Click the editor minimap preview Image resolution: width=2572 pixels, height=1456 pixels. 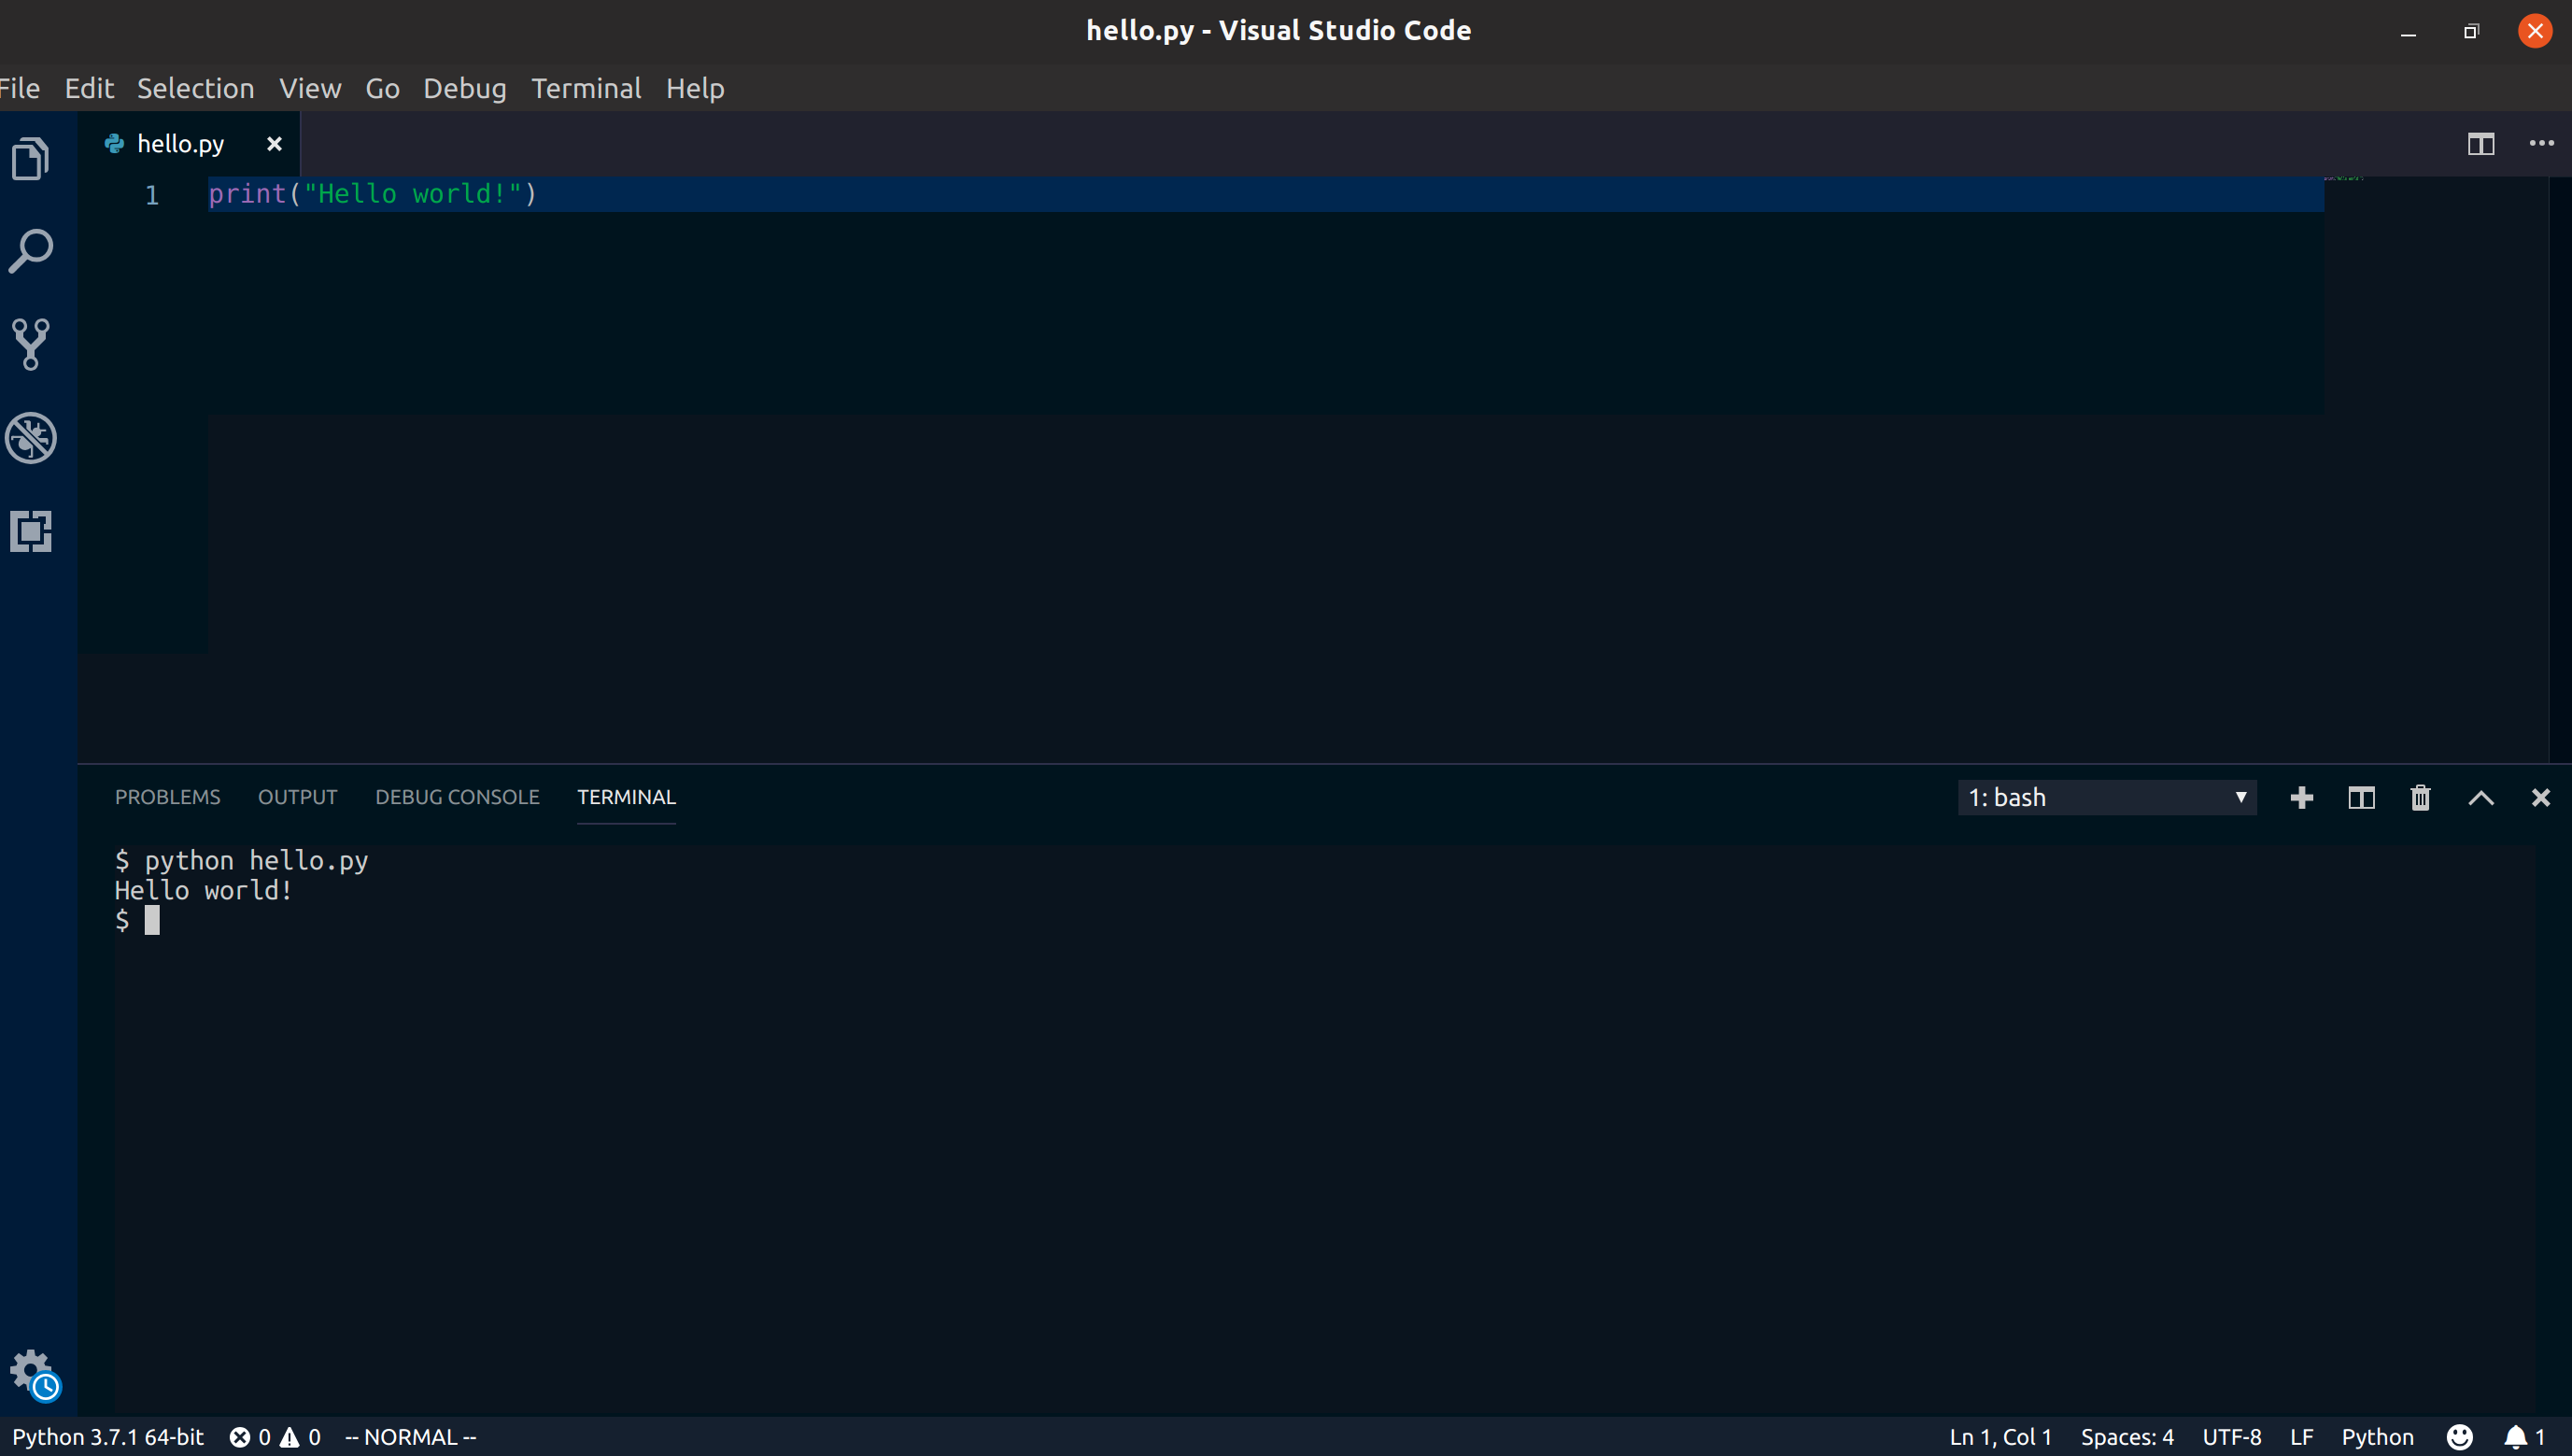click(x=2344, y=178)
